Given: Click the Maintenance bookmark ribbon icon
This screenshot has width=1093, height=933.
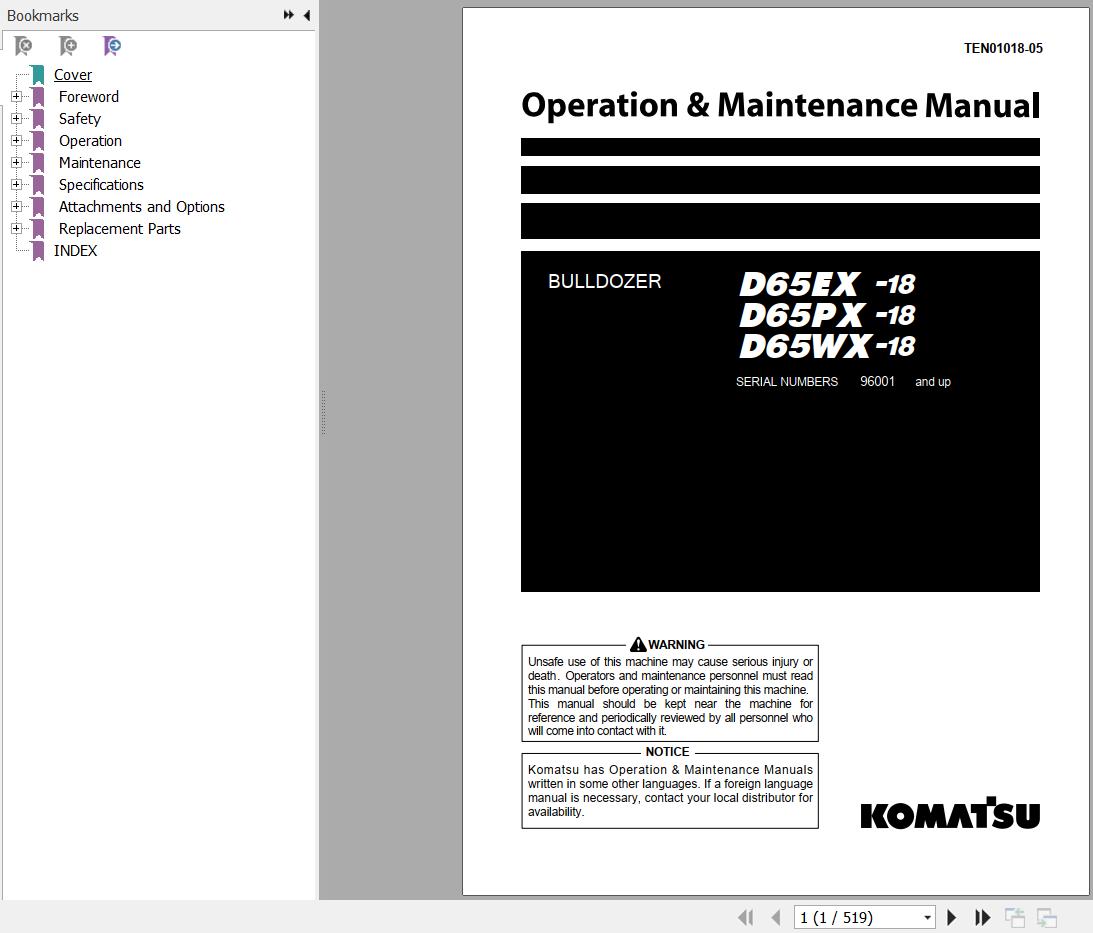Looking at the screenshot, I should coord(38,162).
